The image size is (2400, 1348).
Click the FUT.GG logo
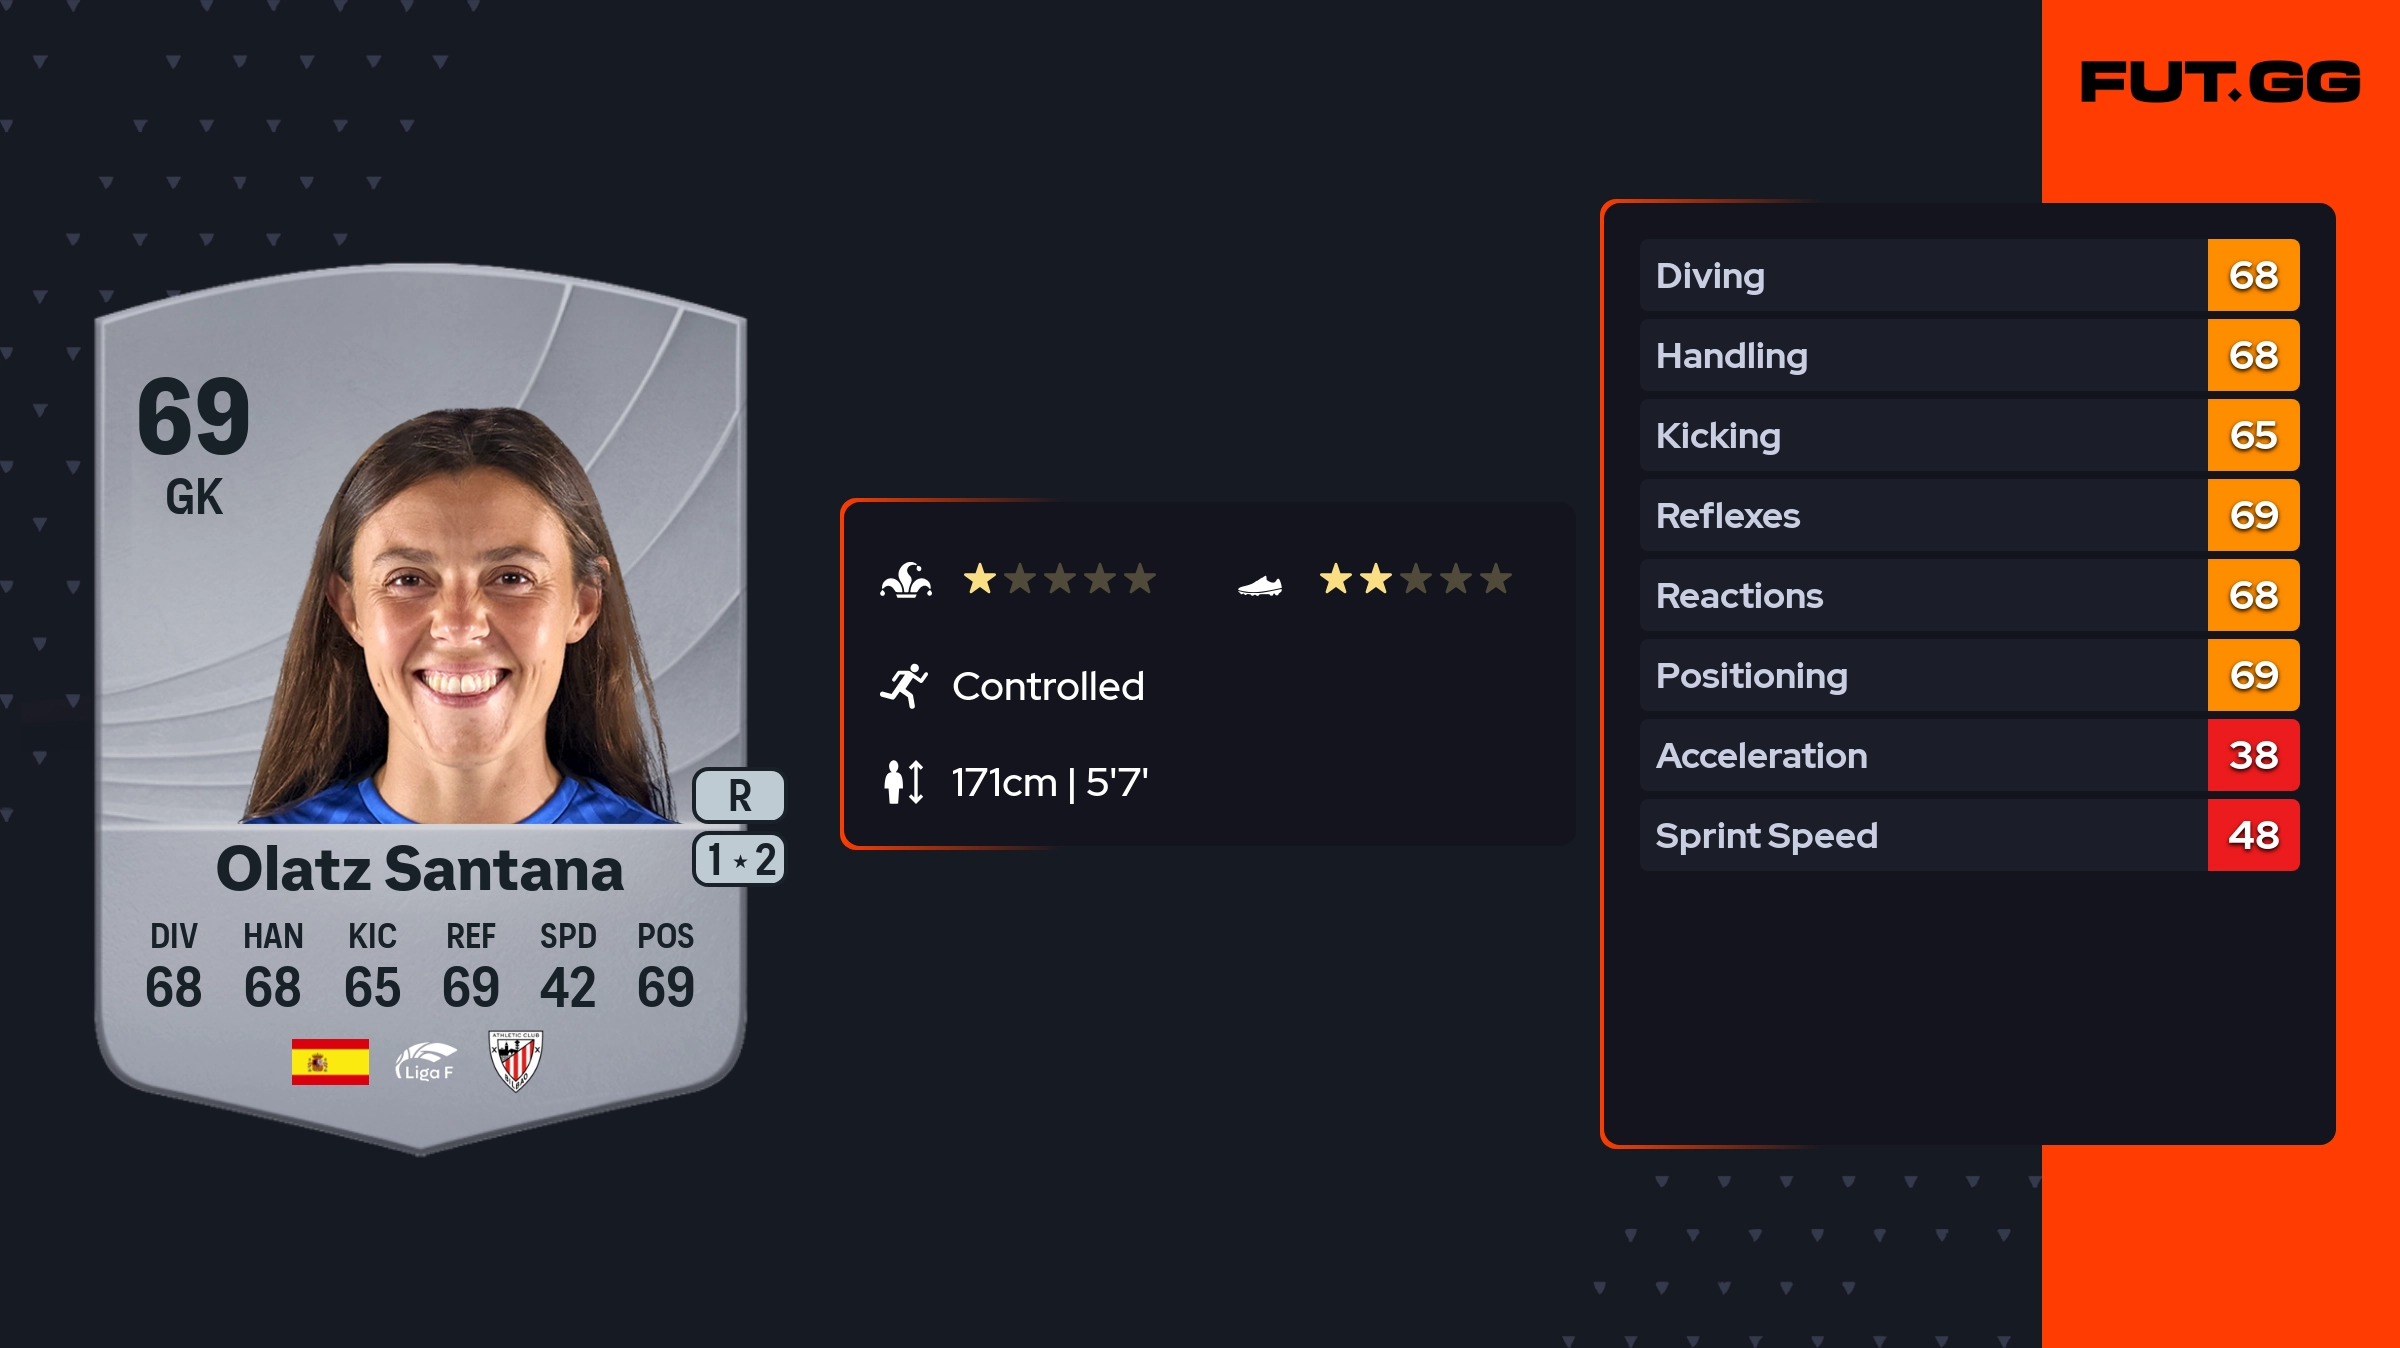click(x=2220, y=82)
